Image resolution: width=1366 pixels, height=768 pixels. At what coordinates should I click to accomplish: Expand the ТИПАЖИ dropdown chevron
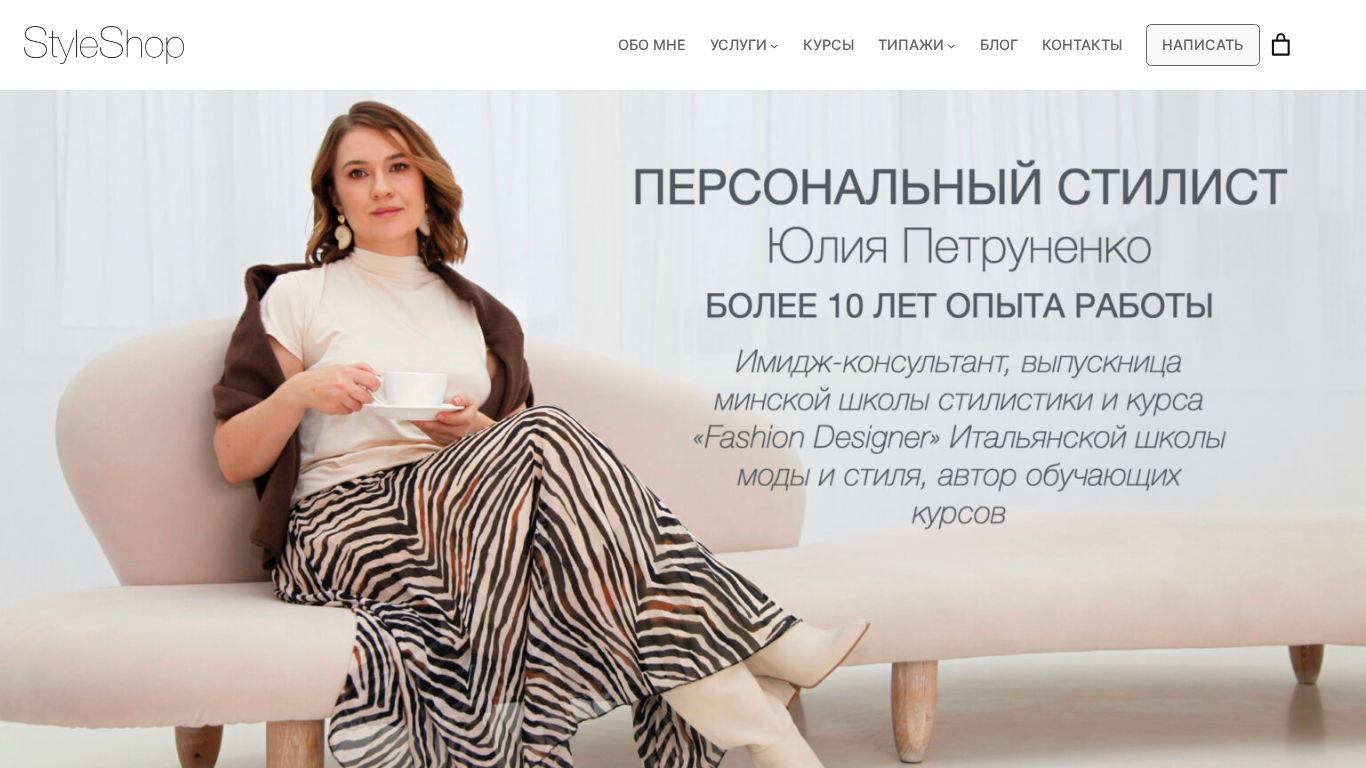[951, 46]
